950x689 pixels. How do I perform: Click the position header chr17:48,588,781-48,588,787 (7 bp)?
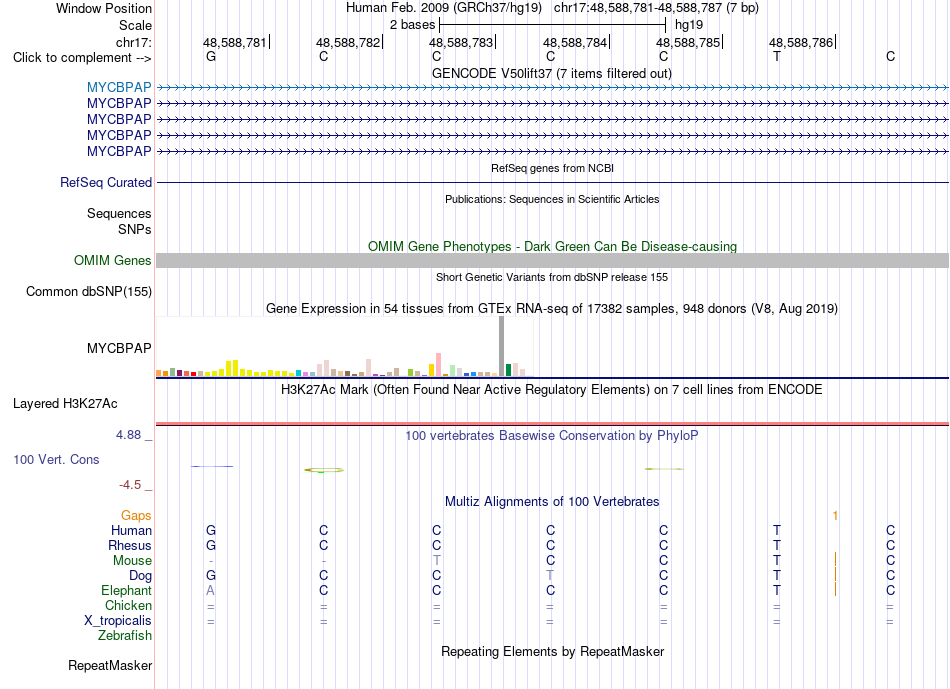point(656,8)
